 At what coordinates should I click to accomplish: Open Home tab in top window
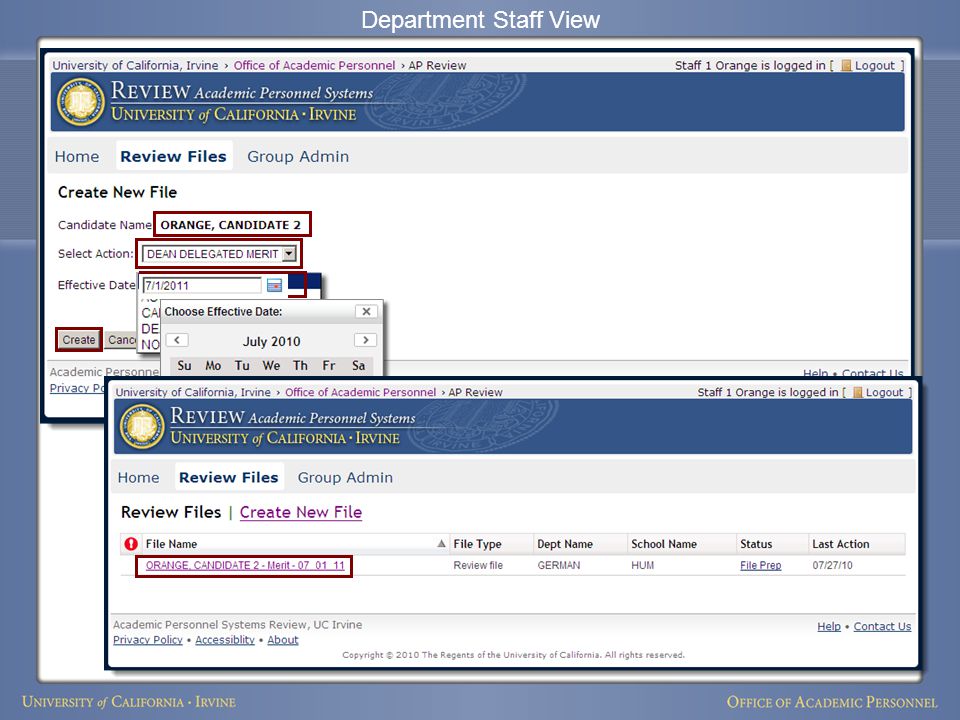coord(77,157)
